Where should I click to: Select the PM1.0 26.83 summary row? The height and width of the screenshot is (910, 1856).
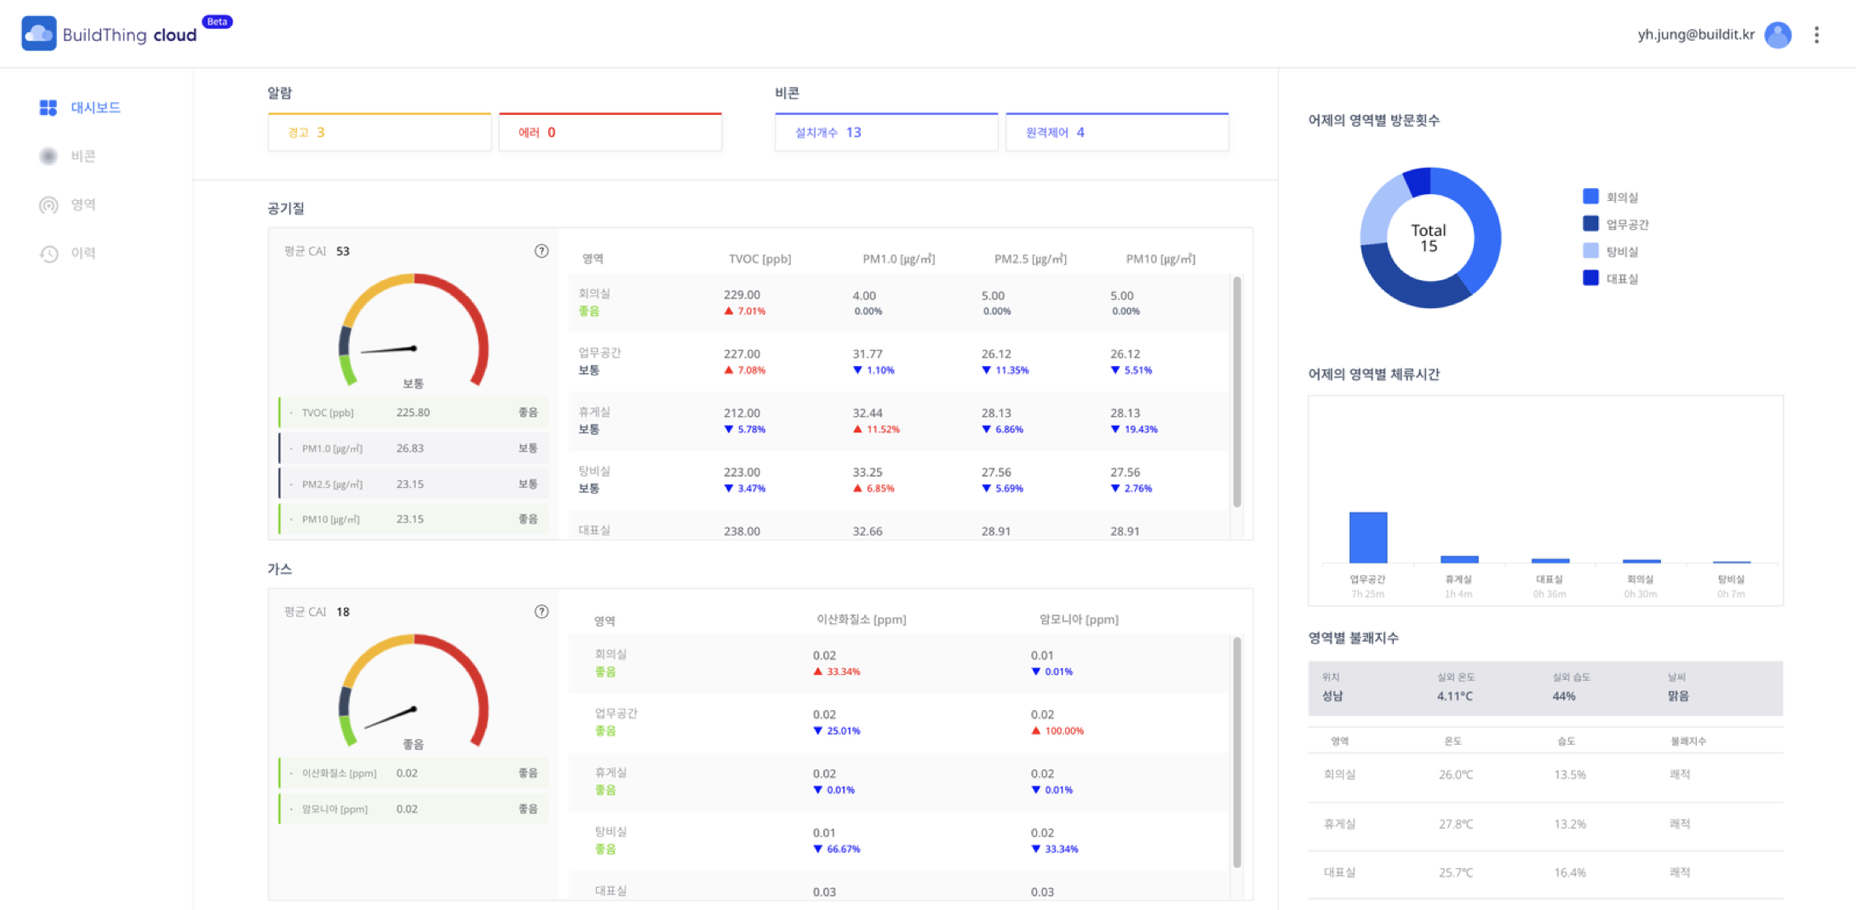[413, 448]
